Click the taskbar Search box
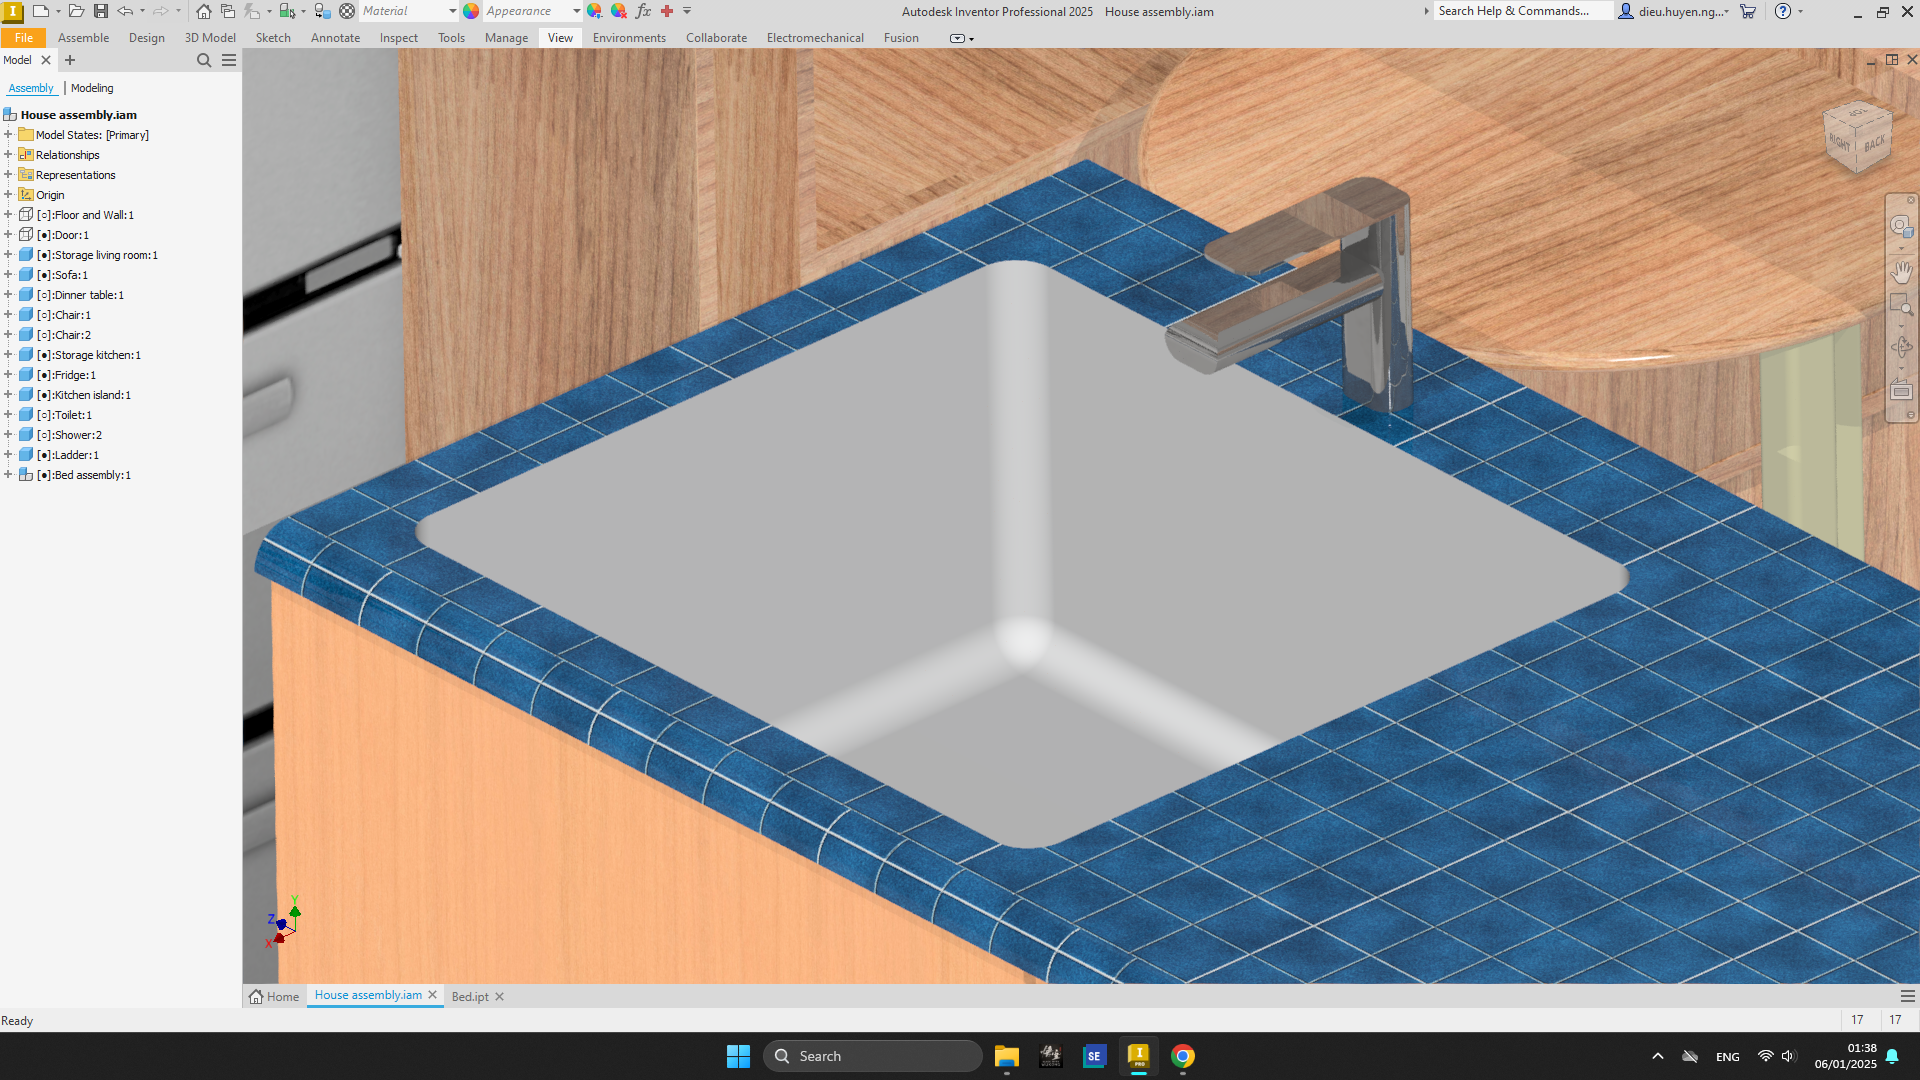The height and width of the screenshot is (1080, 1920). (872, 1056)
